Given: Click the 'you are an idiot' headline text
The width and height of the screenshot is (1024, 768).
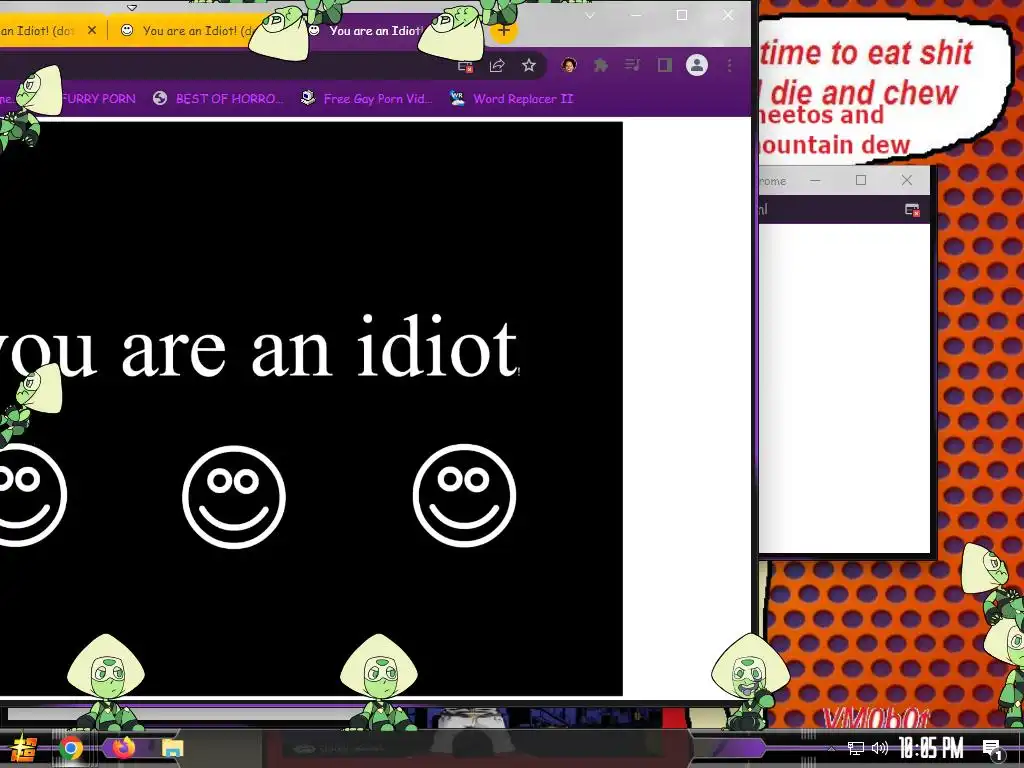Looking at the screenshot, I should 258,347.
